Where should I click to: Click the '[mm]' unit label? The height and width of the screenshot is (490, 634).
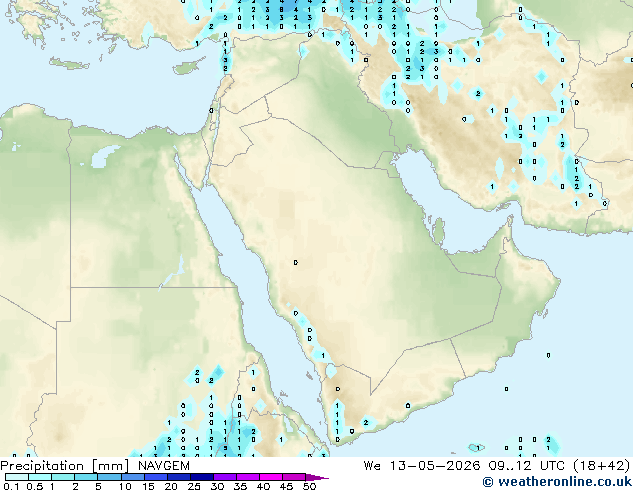[110, 466]
